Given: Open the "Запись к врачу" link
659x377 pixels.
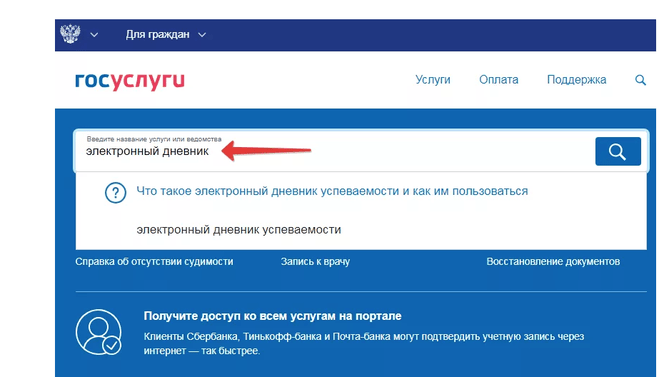Looking at the screenshot, I should [x=315, y=262].
